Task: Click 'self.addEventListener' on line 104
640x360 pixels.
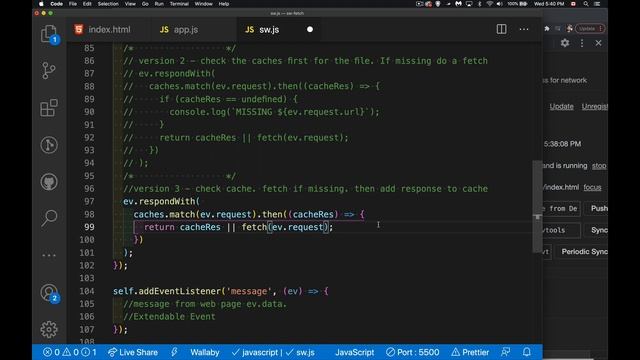Action: click(x=167, y=291)
